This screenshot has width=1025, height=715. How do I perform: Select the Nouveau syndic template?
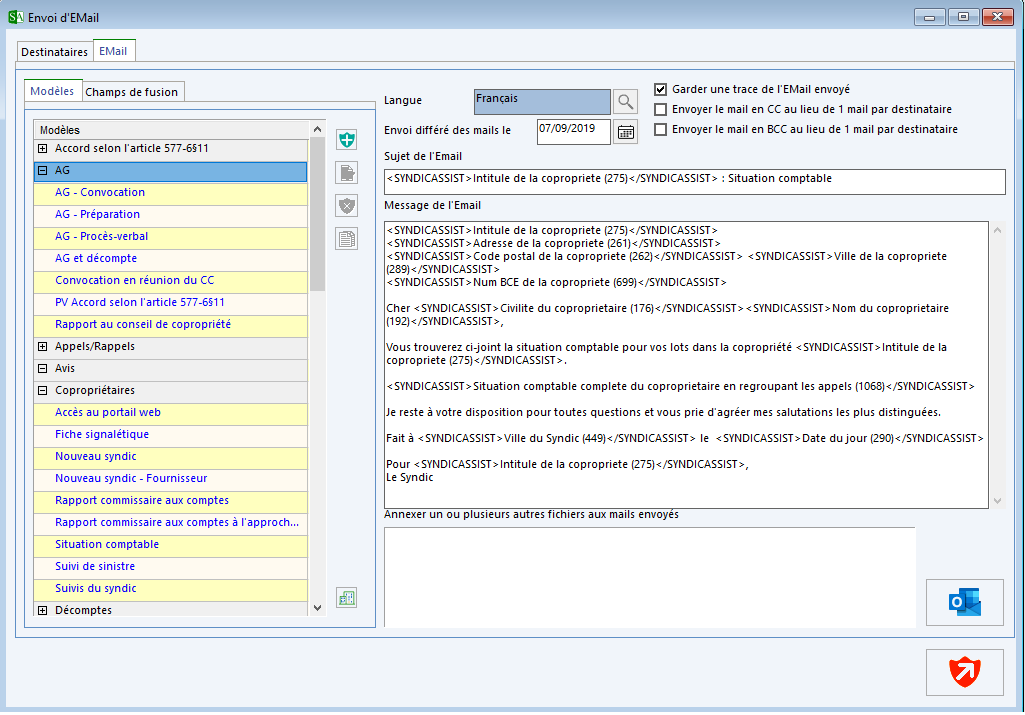pos(171,456)
